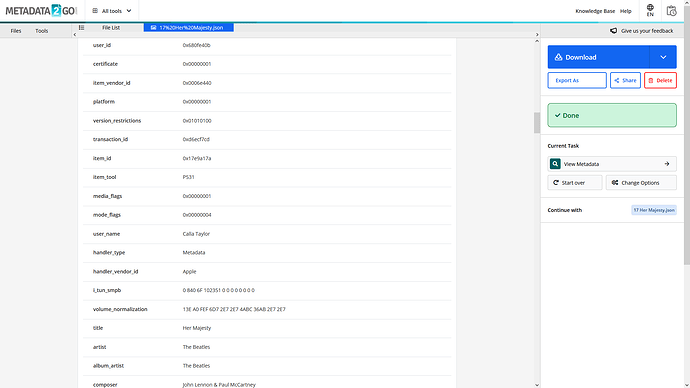Click the media_flags field label
690x388 pixels.
pos(107,196)
